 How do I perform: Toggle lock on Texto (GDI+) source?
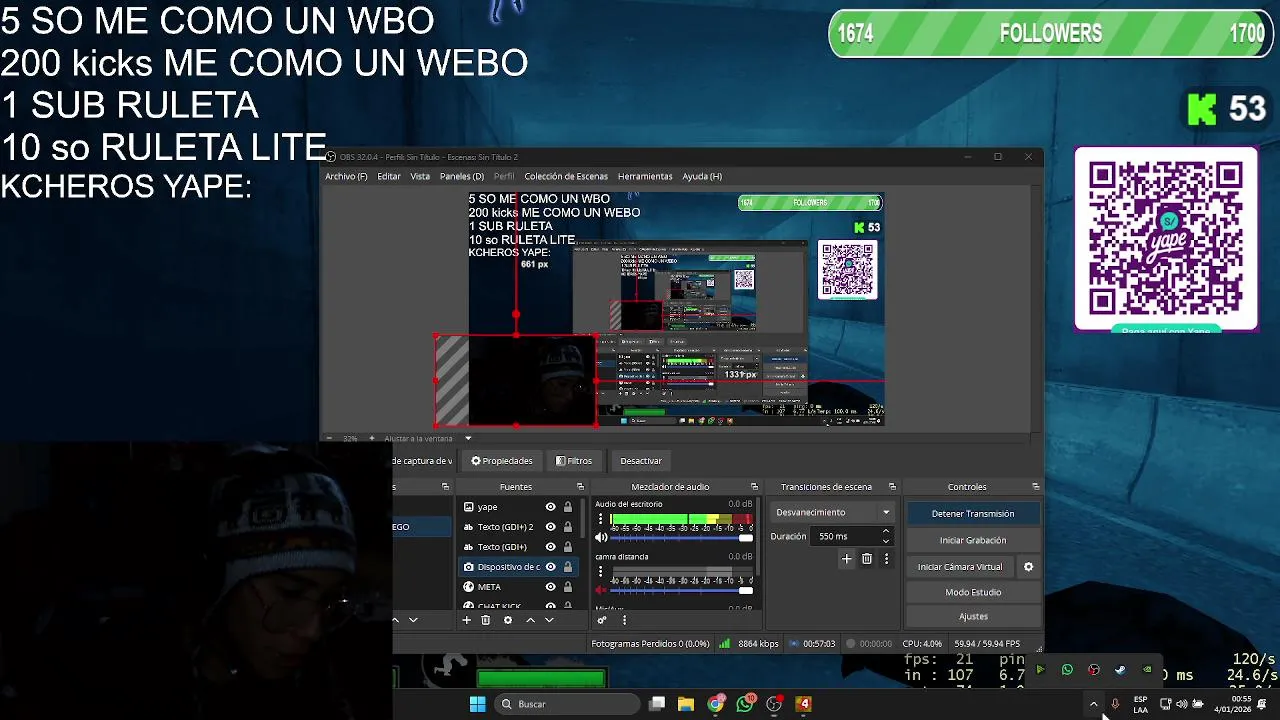[568, 547]
